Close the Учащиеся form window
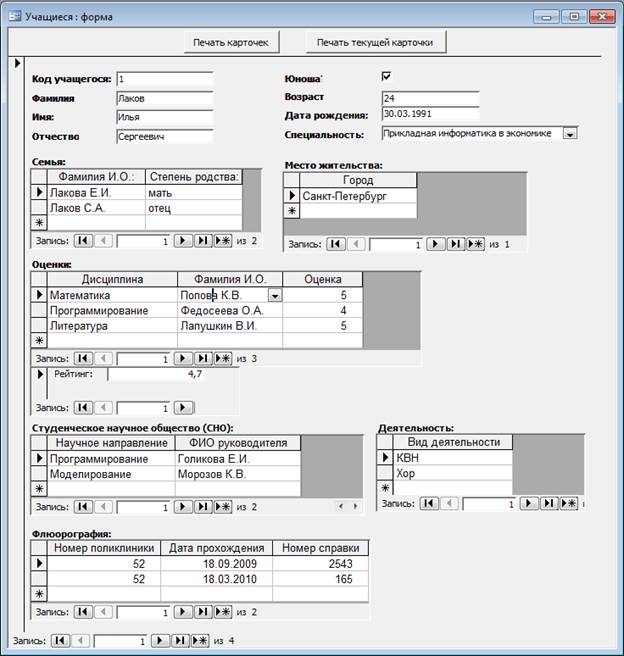624x656 pixels. pyautogui.click(x=602, y=17)
